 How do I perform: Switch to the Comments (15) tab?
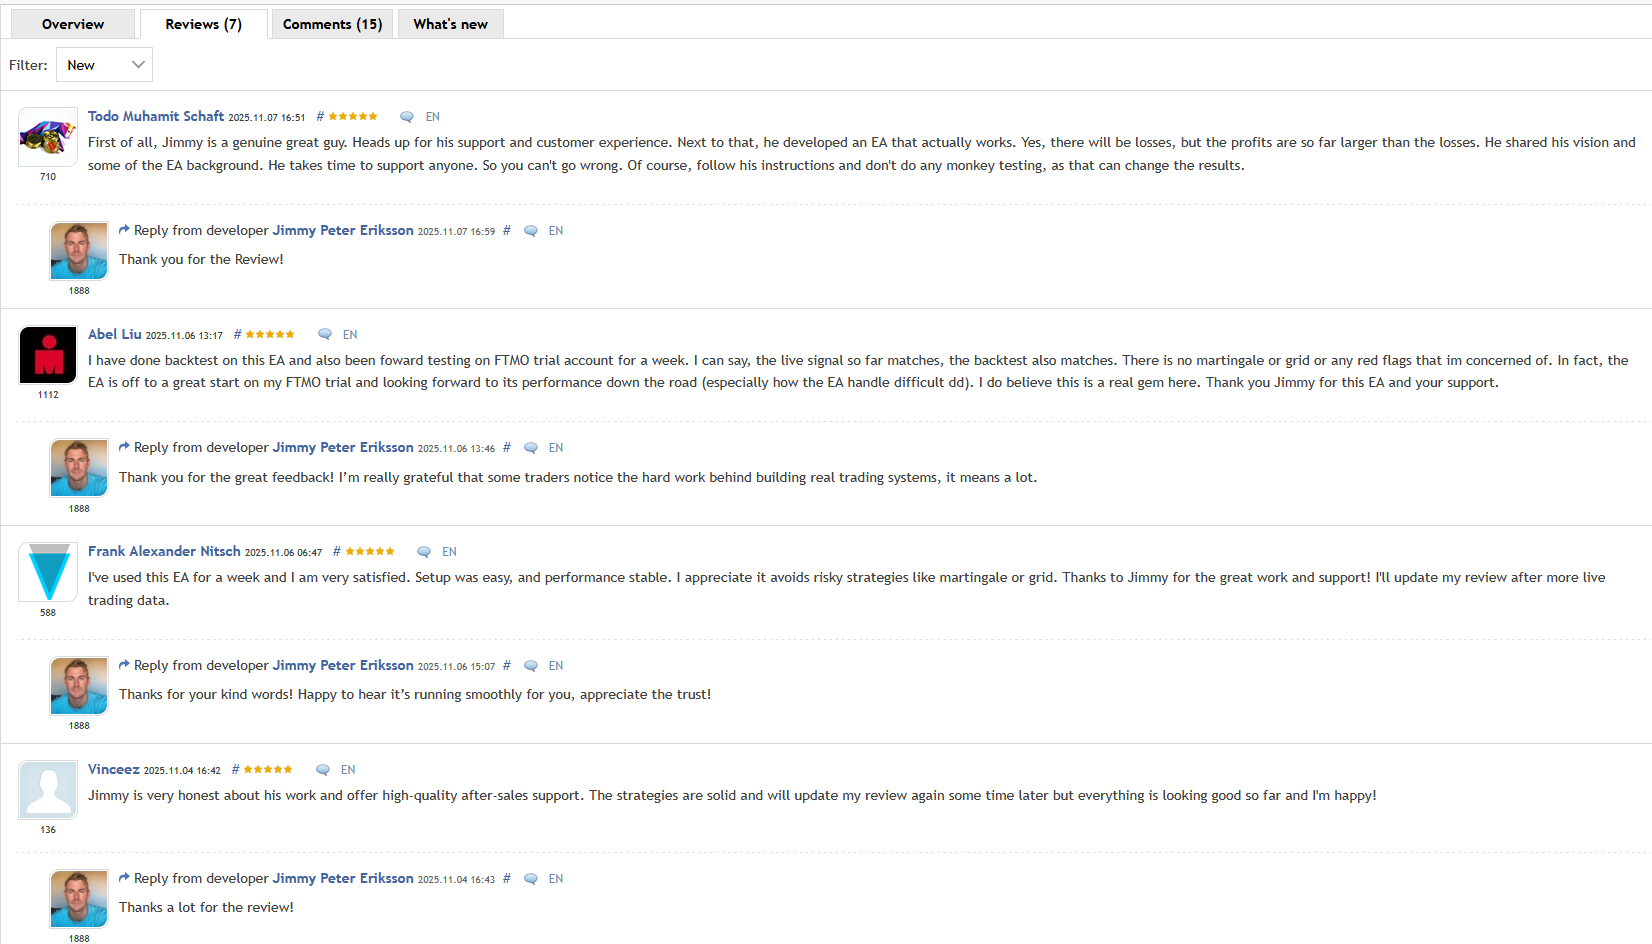tap(331, 23)
